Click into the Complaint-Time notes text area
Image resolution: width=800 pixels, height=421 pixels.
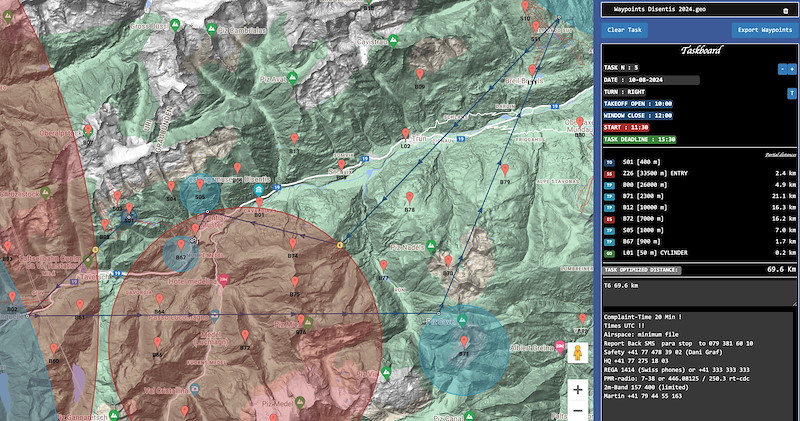point(697,365)
